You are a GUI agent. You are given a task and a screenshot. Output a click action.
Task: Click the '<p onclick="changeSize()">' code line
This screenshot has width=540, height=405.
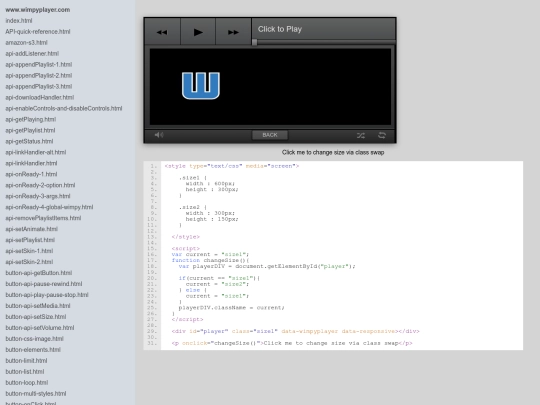(292, 343)
